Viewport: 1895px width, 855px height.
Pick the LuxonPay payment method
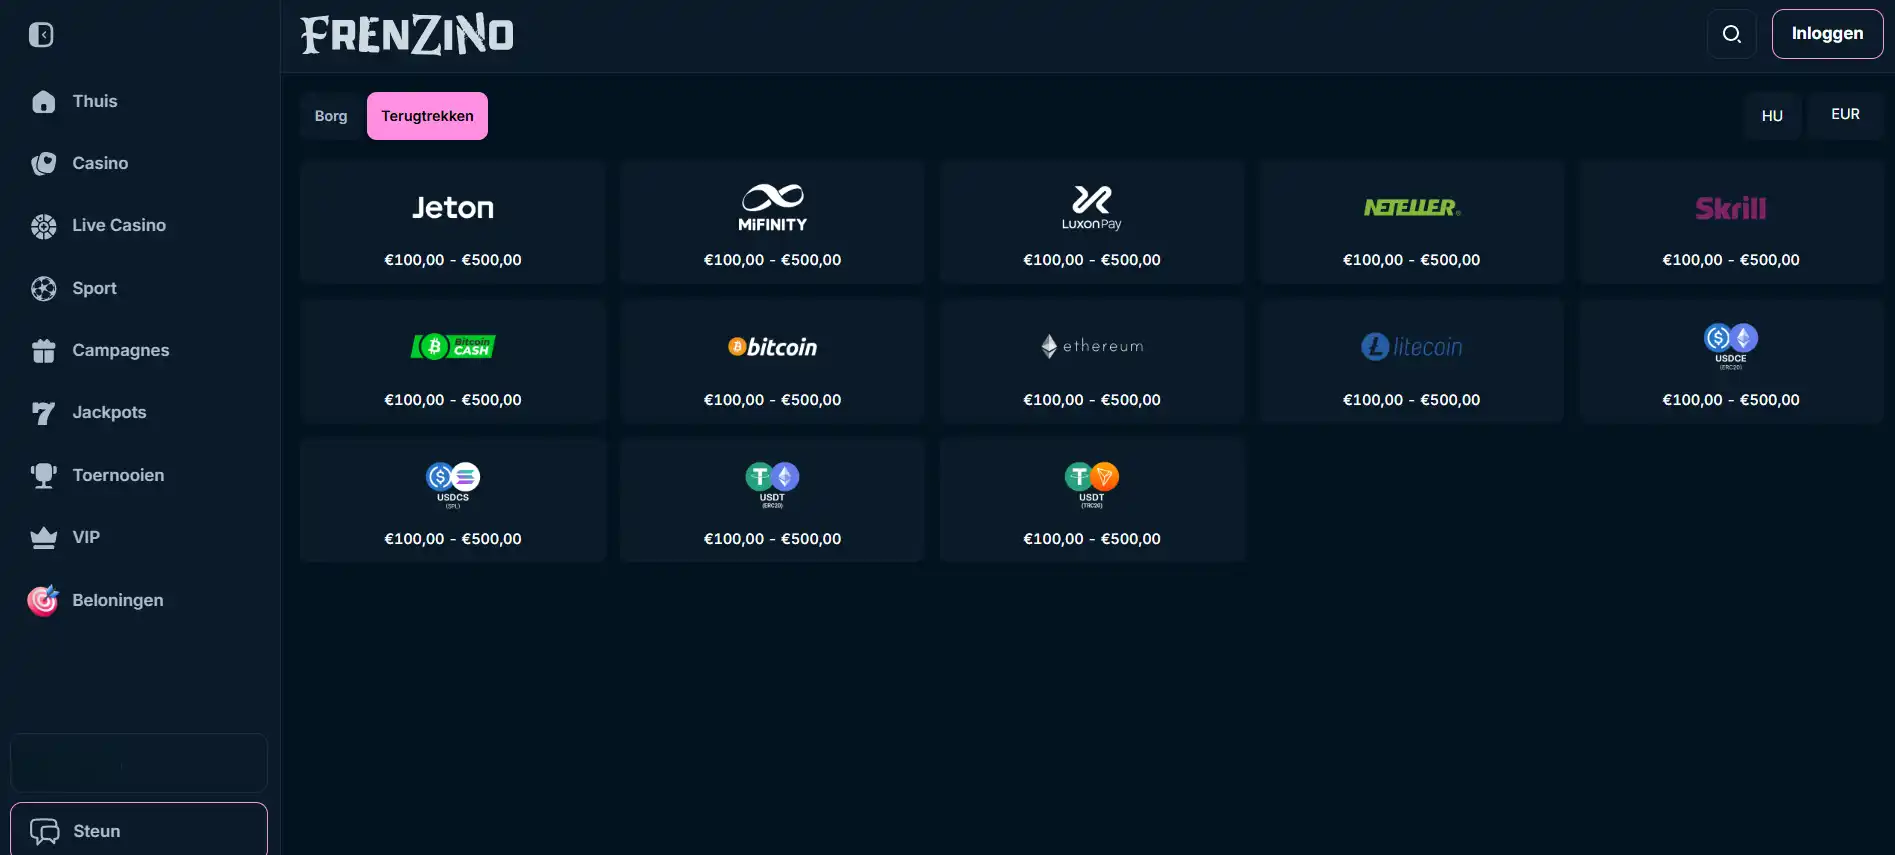pyautogui.click(x=1092, y=222)
